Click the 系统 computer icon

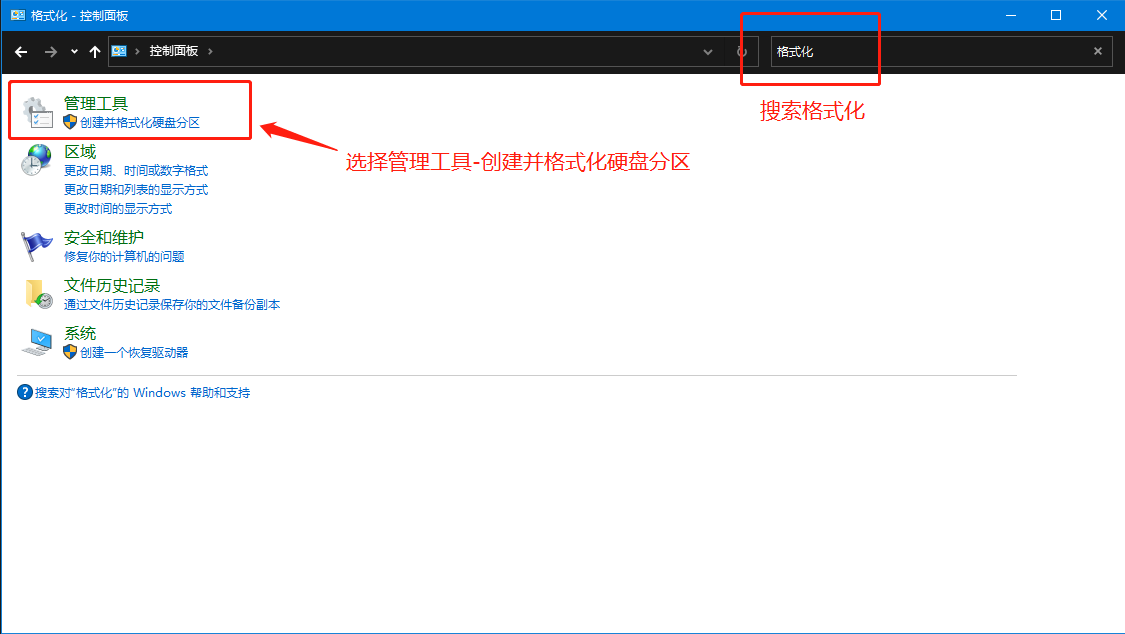[36, 340]
